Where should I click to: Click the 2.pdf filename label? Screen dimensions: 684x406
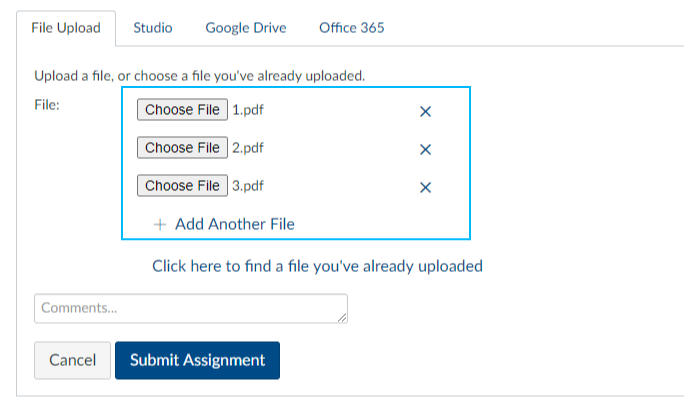(248, 148)
